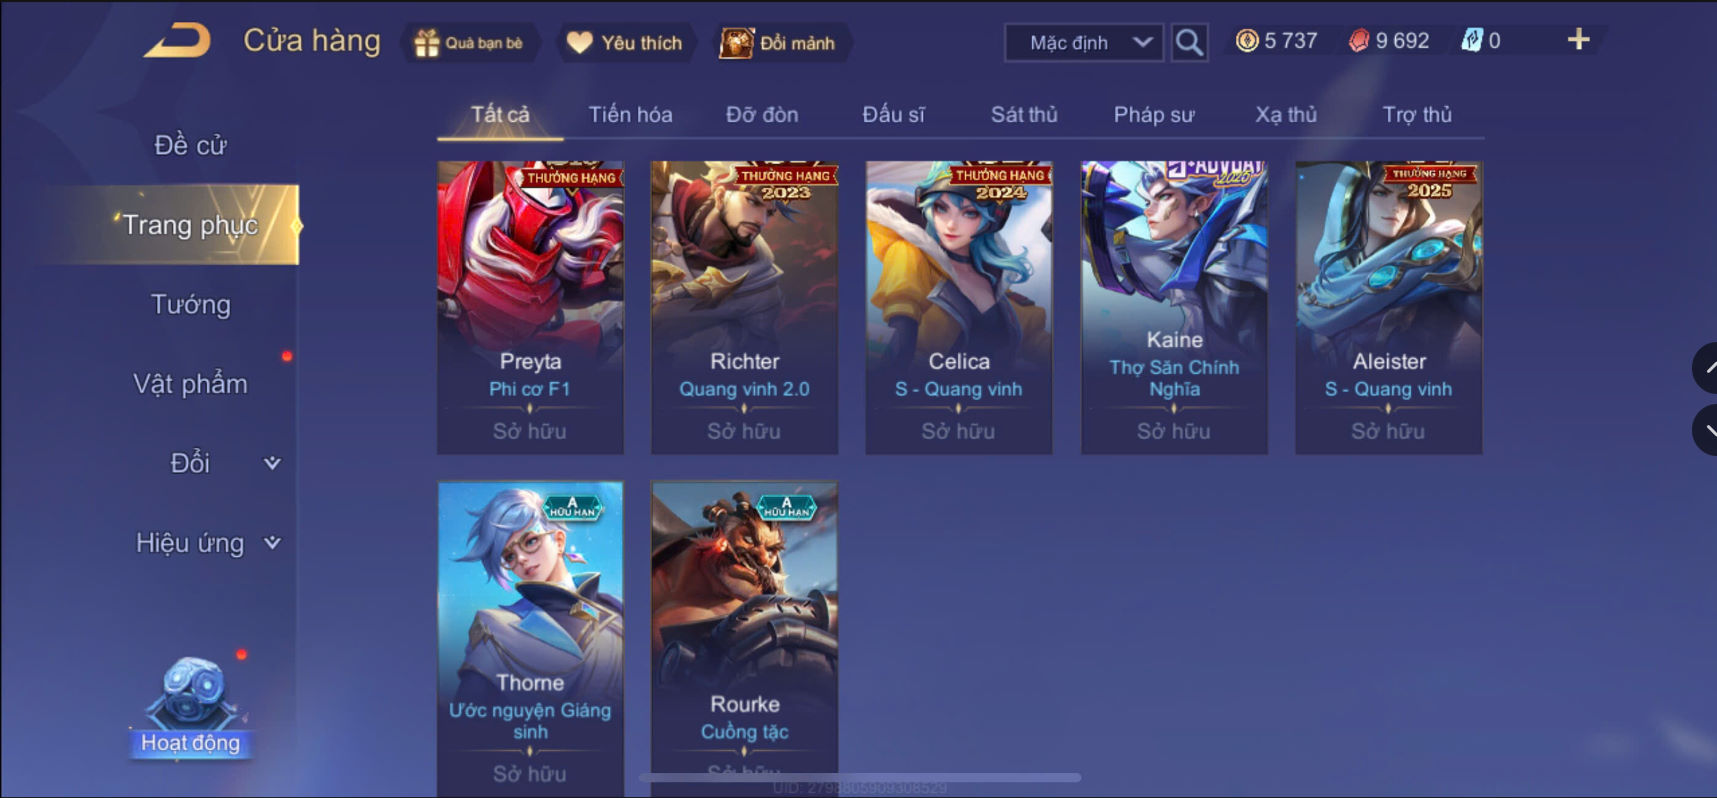Open Yêu thích heart favorites
1717x798 pixels.
579,43
